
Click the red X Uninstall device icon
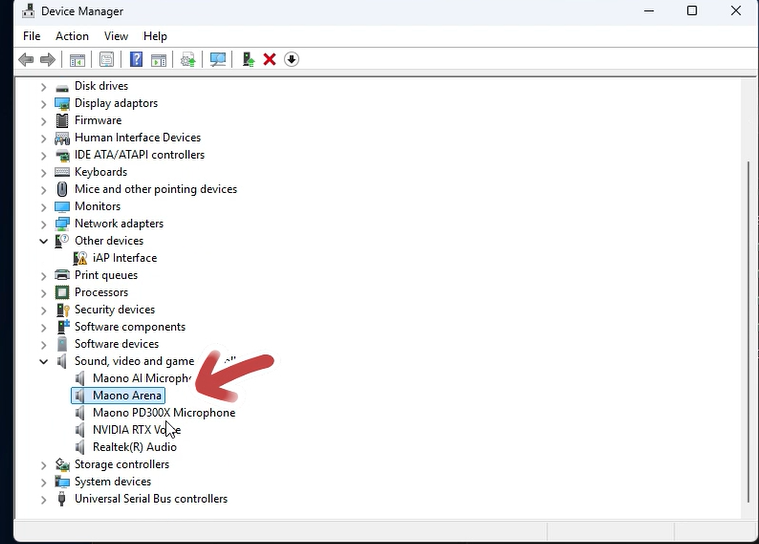(269, 60)
